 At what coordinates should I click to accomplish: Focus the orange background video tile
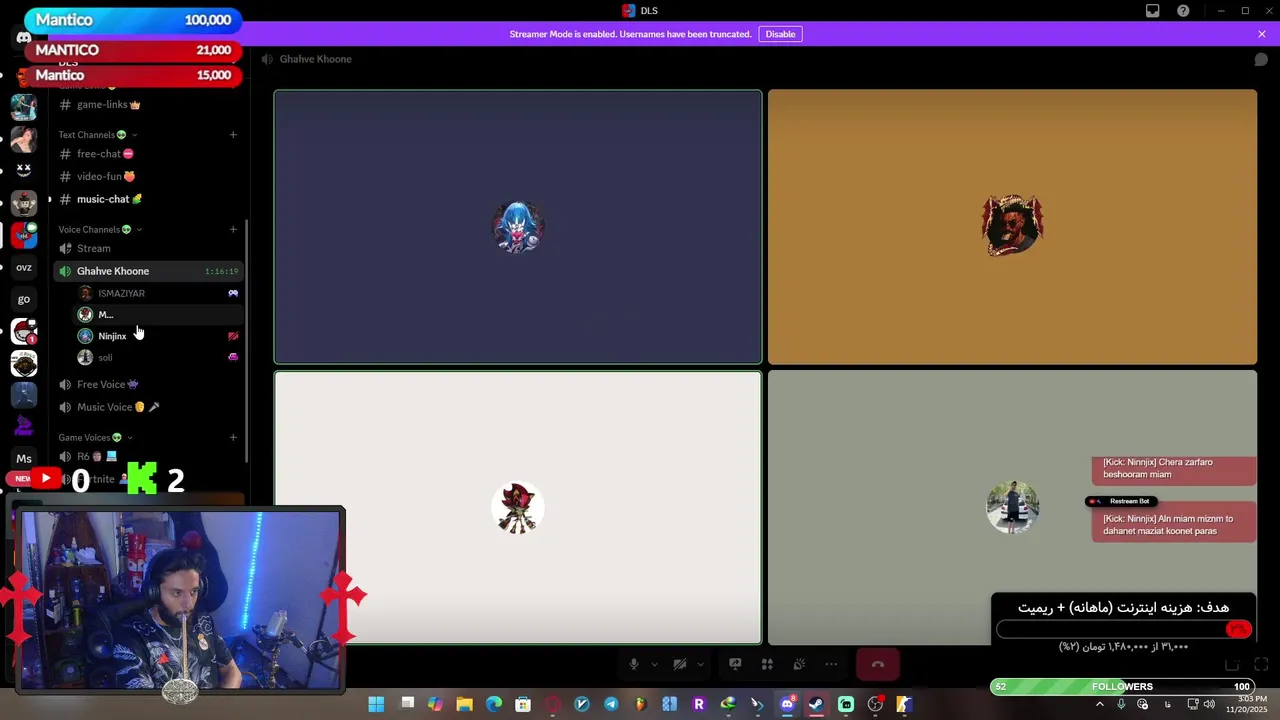coord(1012,227)
